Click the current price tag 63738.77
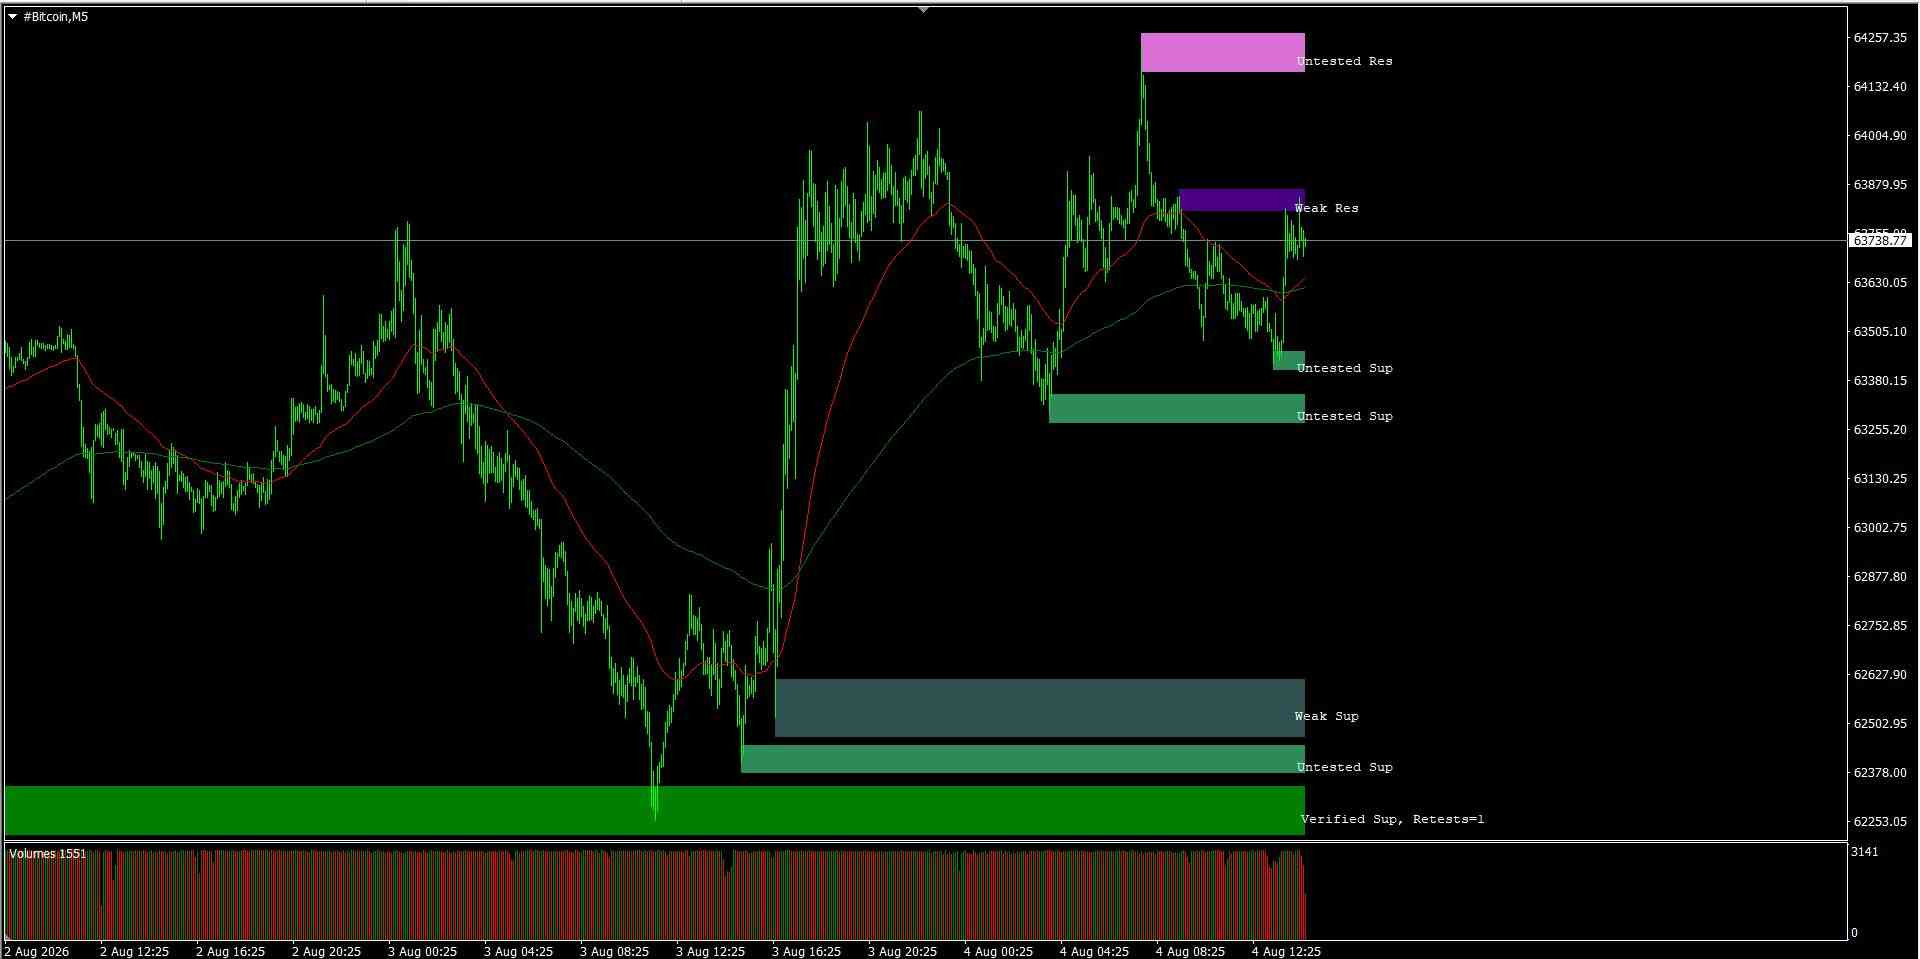The image size is (1920, 959). 1880,241
